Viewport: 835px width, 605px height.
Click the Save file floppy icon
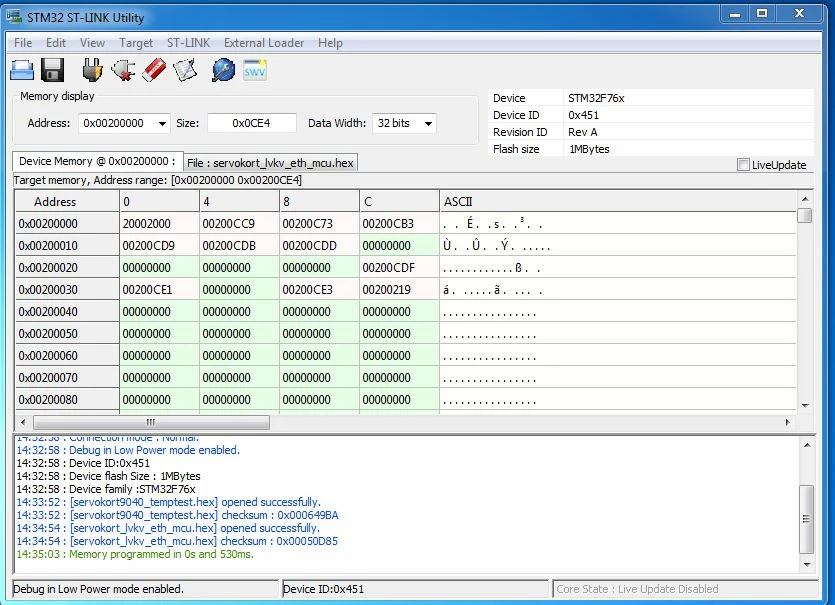pyautogui.click(x=52, y=70)
